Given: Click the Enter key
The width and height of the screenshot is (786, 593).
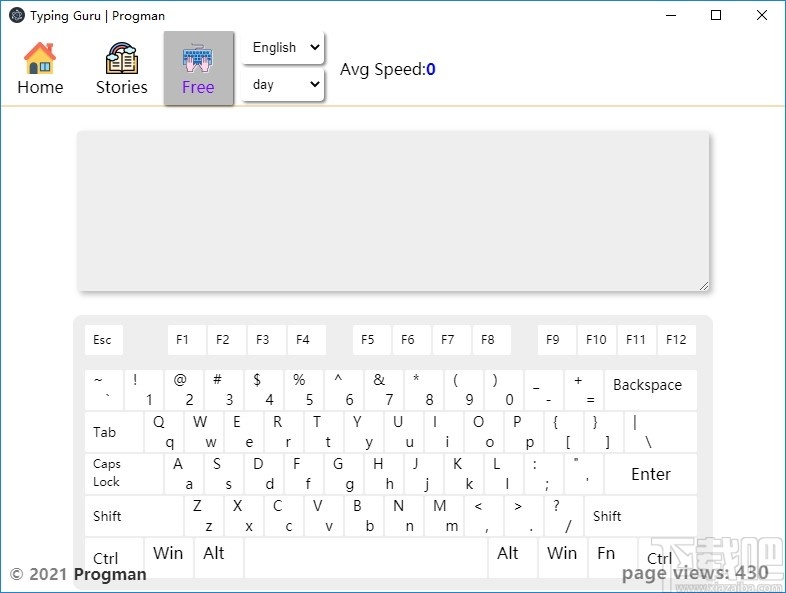Looking at the screenshot, I should (x=651, y=474).
